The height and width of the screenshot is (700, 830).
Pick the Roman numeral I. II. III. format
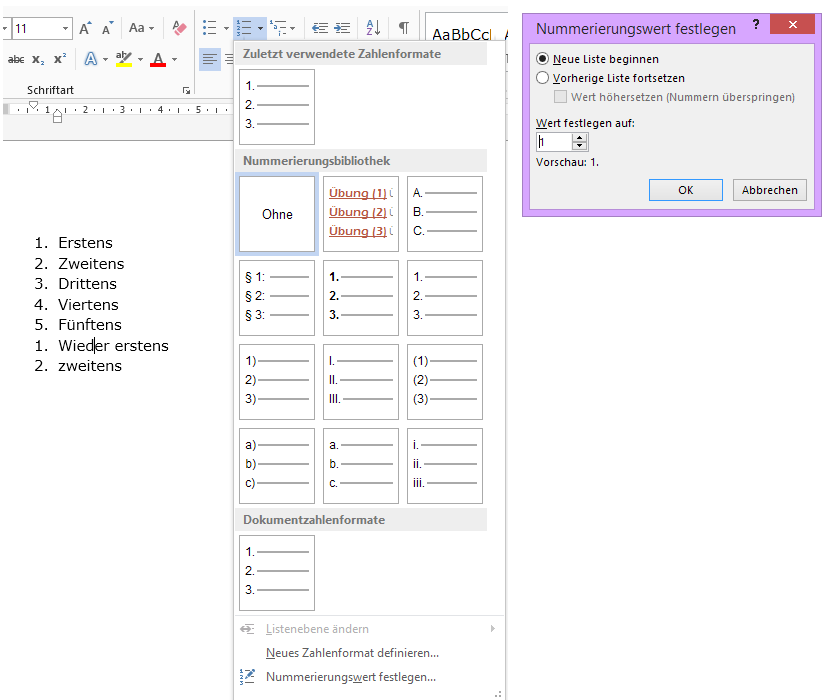pyautogui.click(x=361, y=382)
